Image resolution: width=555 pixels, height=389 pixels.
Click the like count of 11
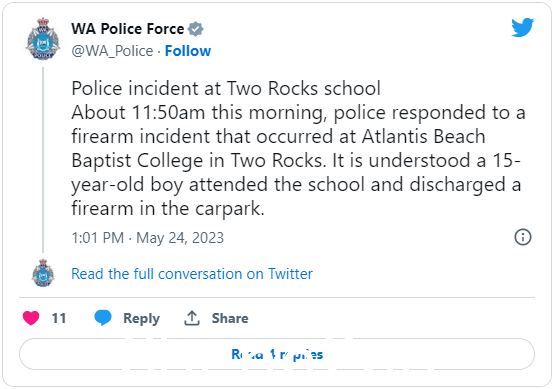[59, 318]
